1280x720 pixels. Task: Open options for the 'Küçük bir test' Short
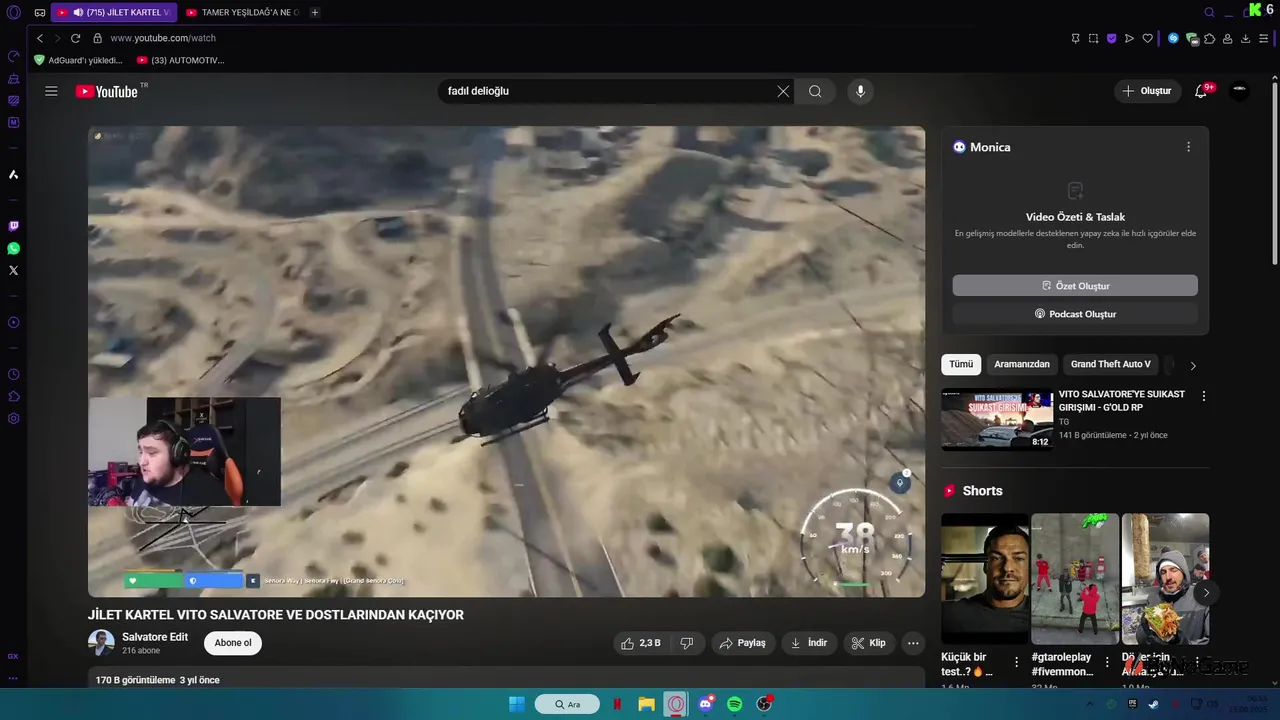click(x=1016, y=662)
